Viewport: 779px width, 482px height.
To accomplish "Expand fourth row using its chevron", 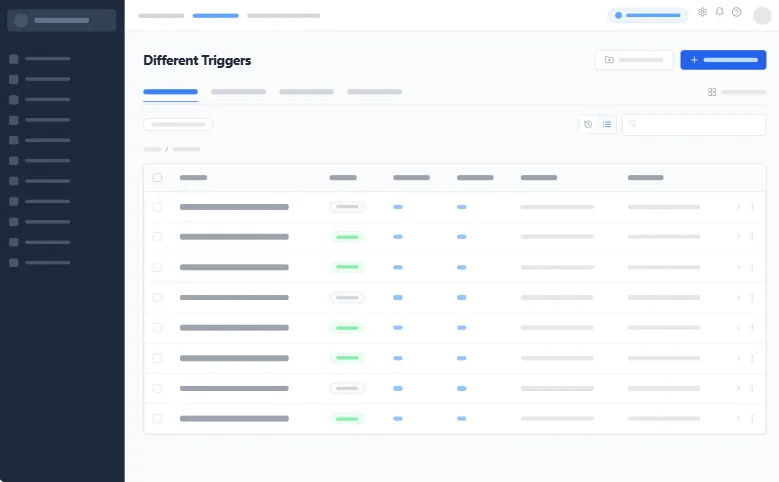I will (738, 298).
